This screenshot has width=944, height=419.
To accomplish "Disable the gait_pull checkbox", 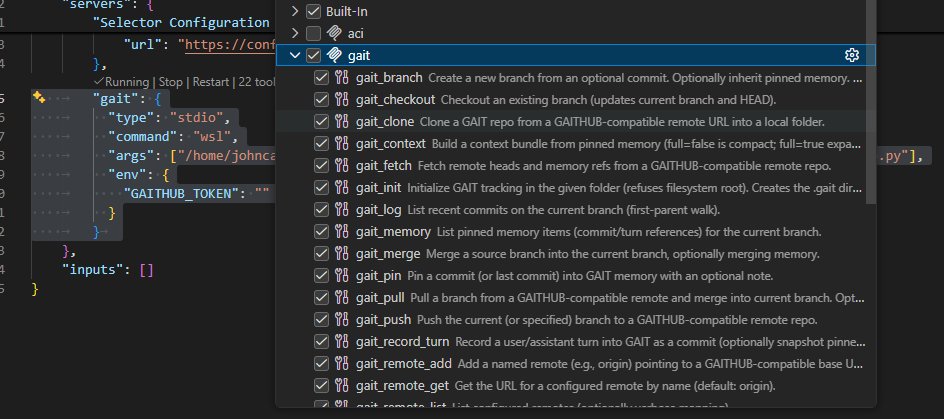I will (321, 298).
